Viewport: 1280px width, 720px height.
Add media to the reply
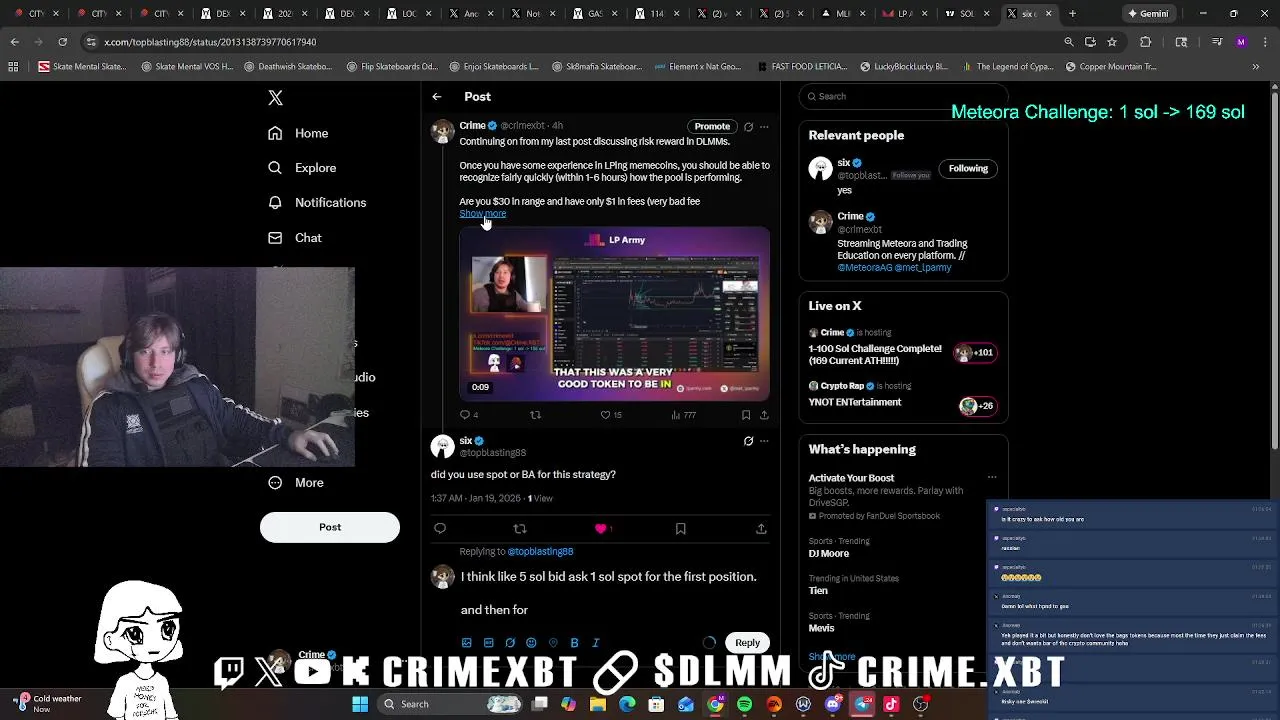point(466,643)
